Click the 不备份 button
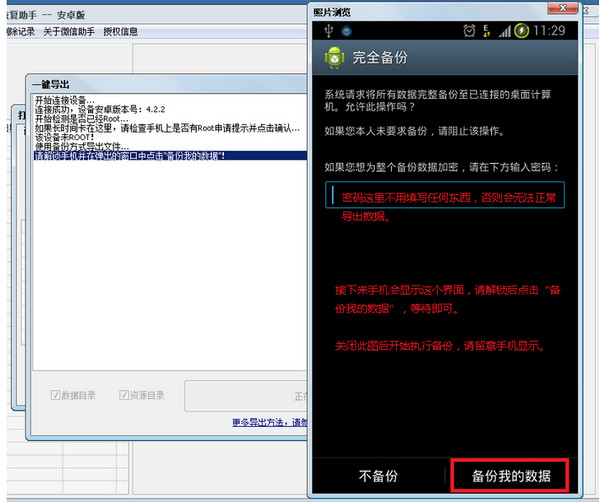This screenshot has height=502, width=600. (378, 476)
